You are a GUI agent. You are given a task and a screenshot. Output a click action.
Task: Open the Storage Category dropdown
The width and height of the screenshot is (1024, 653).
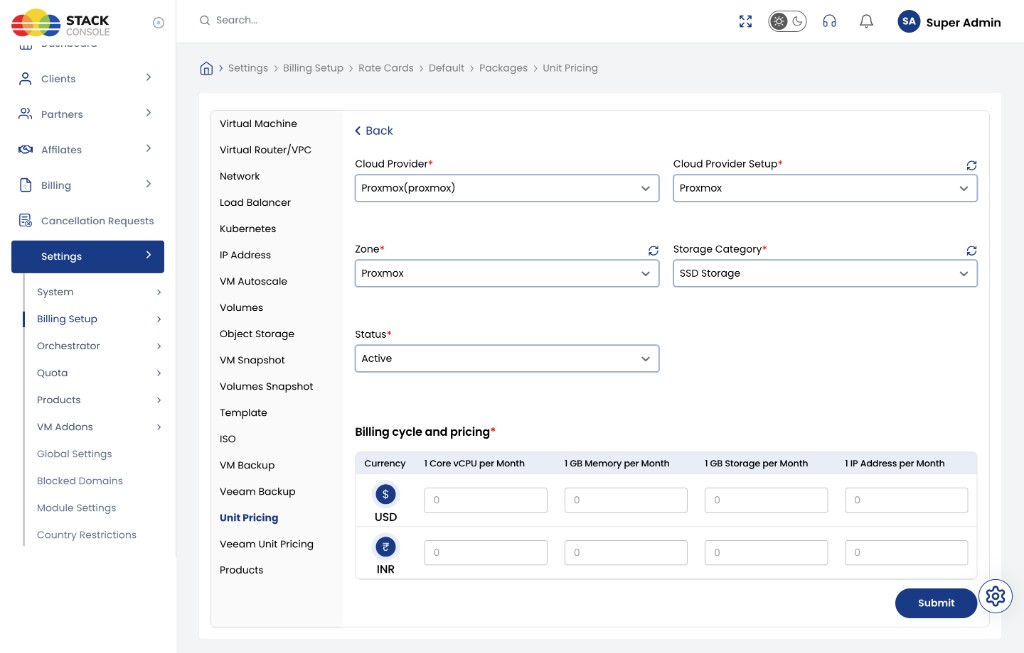tap(825, 274)
